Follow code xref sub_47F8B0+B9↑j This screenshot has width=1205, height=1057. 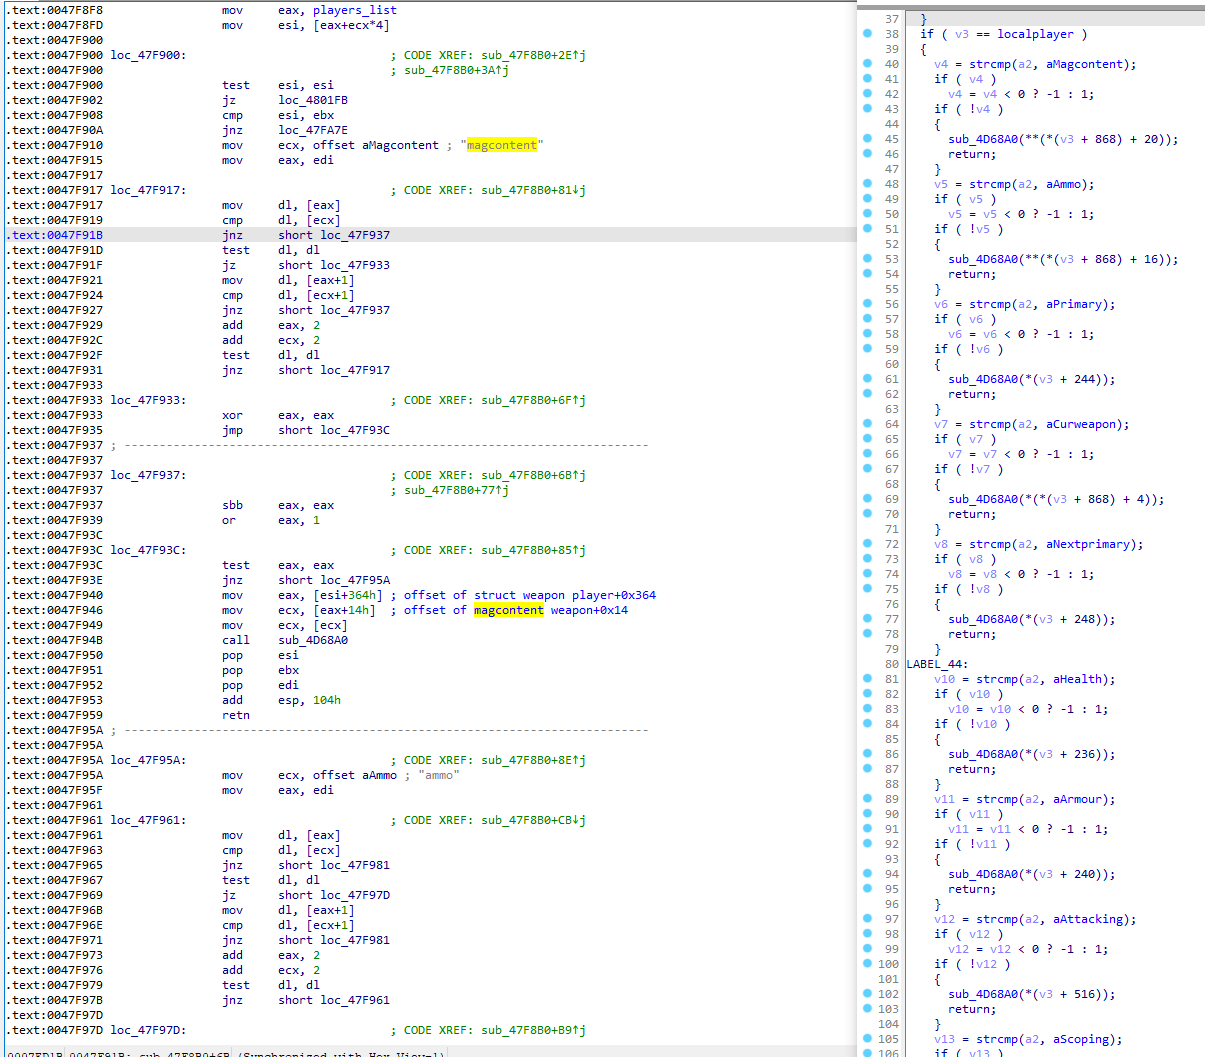point(534,1030)
